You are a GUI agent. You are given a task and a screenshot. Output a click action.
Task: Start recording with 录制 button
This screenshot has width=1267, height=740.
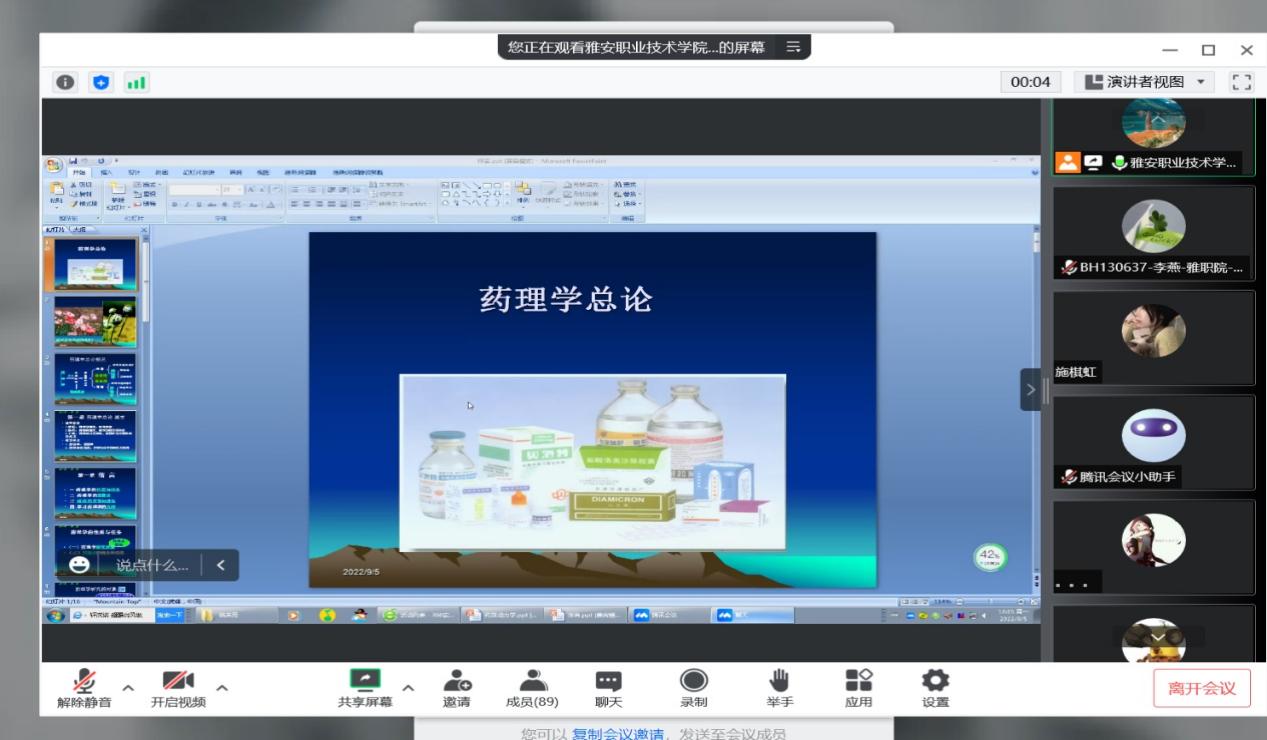[x=693, y=688]
